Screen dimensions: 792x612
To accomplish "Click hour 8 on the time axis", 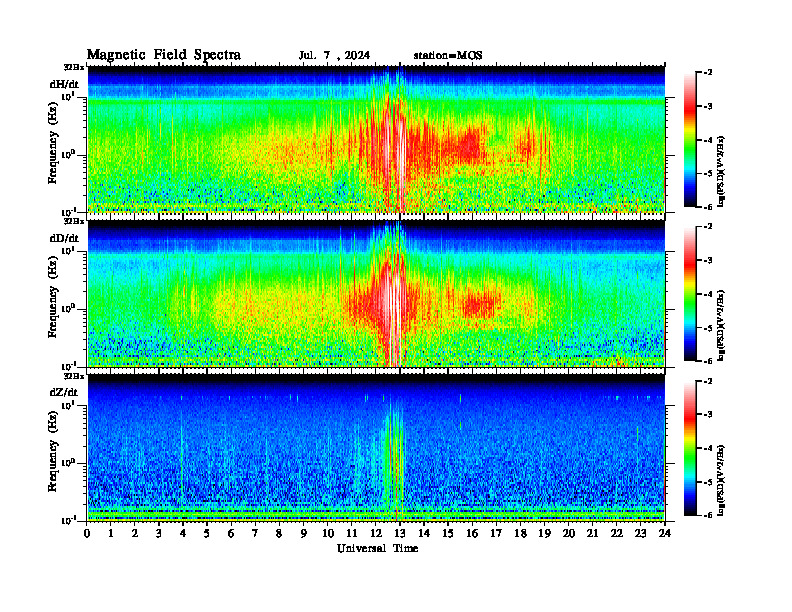I will point(279,533).
